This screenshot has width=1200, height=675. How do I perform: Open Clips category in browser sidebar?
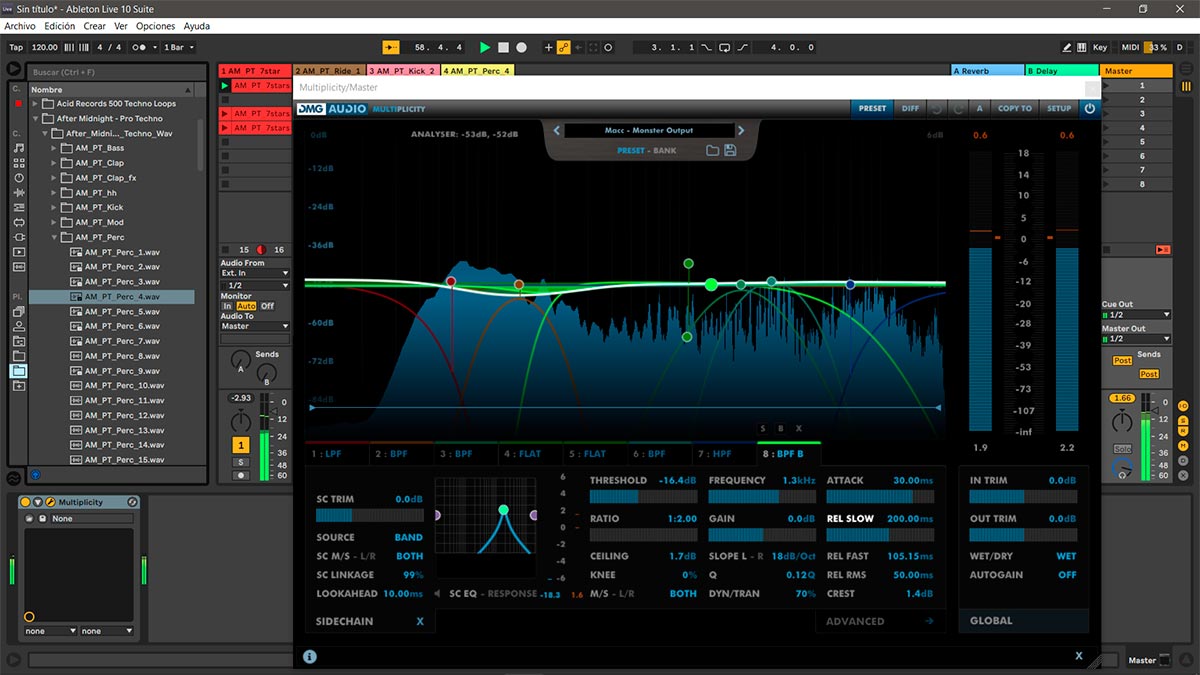(18, 252)
